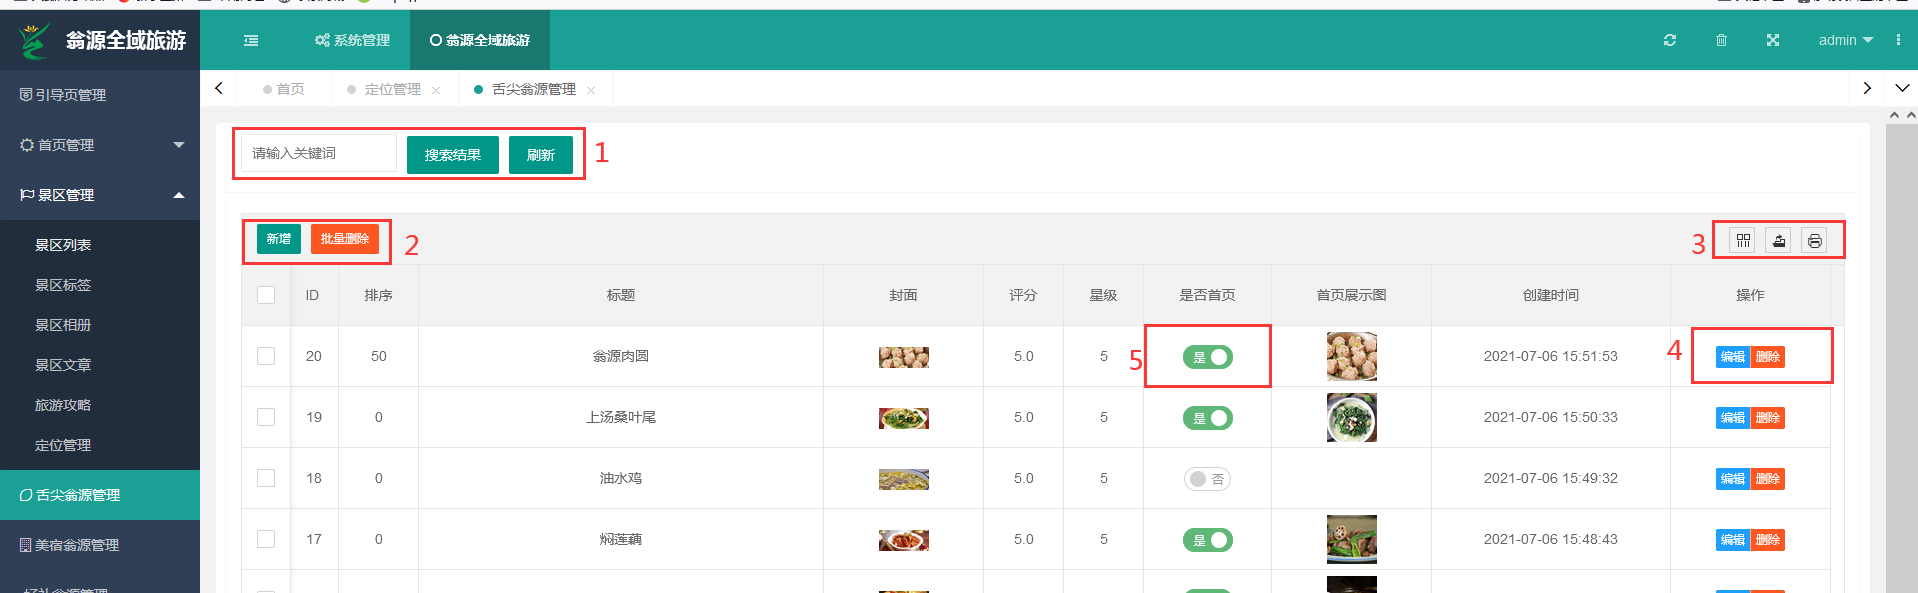Toggle 是否首页 switch for 翁源肉圆

point(1208,357)
